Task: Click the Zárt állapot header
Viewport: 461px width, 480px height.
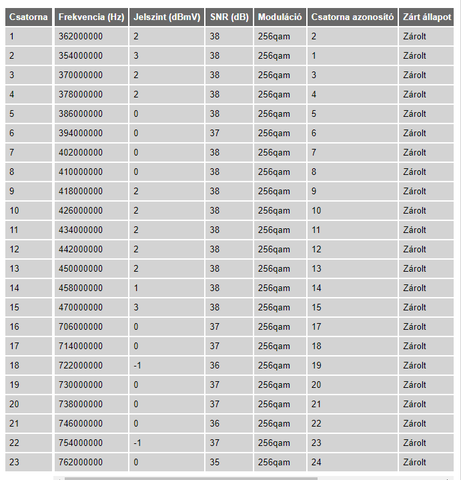Action: coord(426,17)
